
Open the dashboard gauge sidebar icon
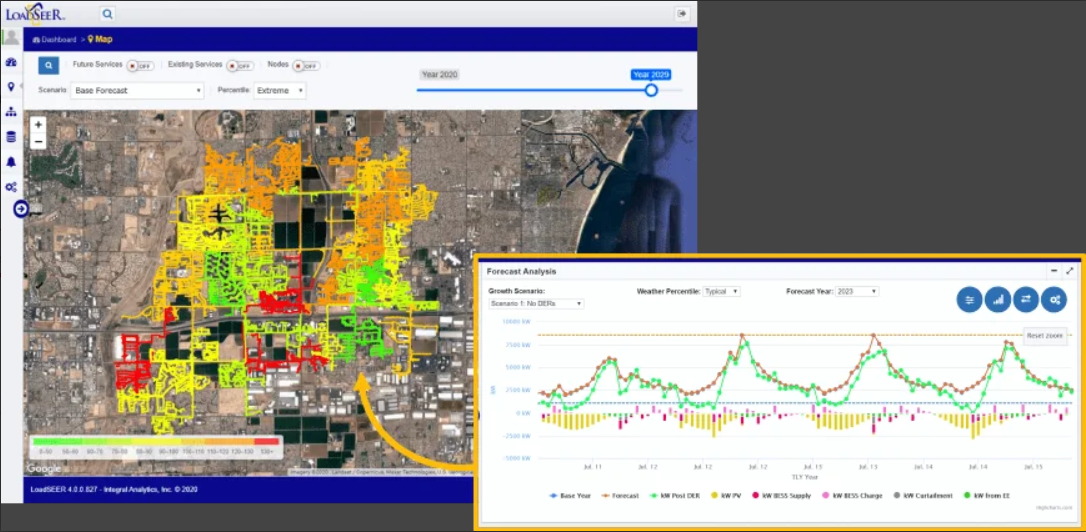11,62
